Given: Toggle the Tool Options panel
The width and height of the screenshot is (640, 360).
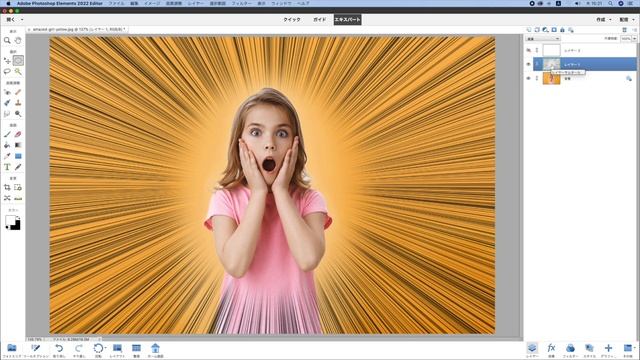Looking at the screenshot, I should [x=36, y=350].
